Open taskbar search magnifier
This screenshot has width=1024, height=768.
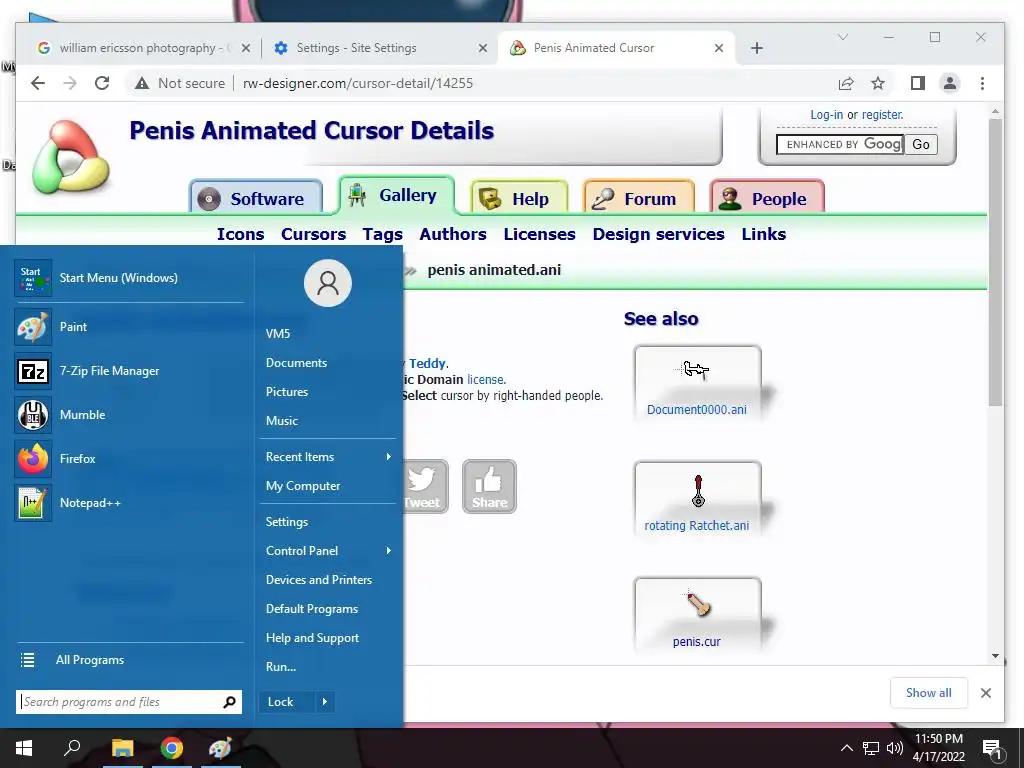[x=72, y=747]
